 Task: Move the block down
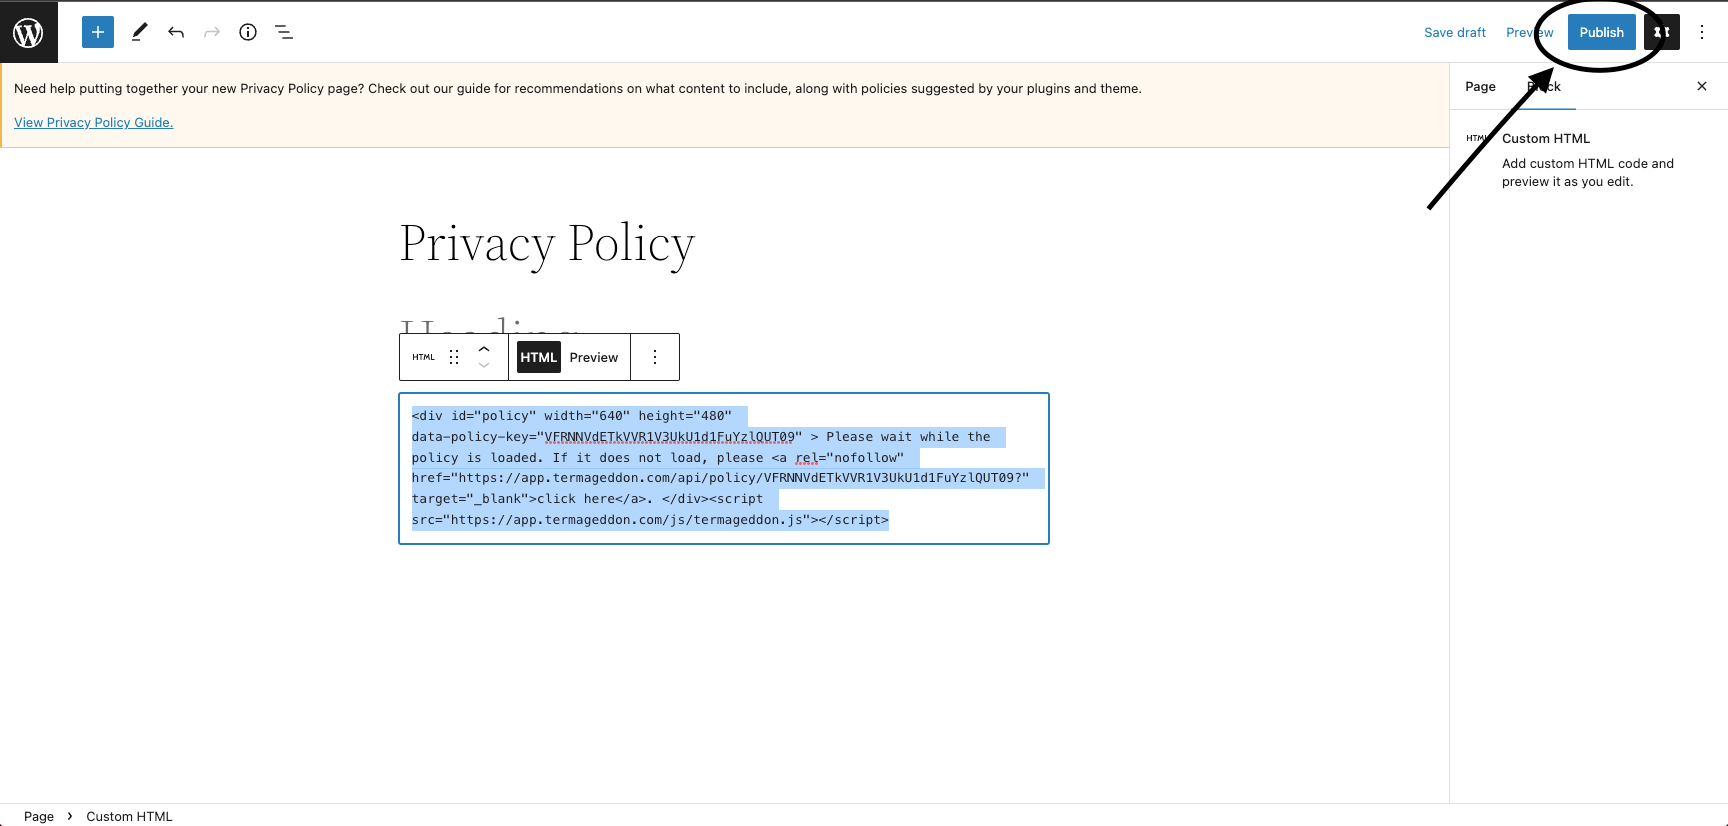pyautogui.click(x=484, y=366)
